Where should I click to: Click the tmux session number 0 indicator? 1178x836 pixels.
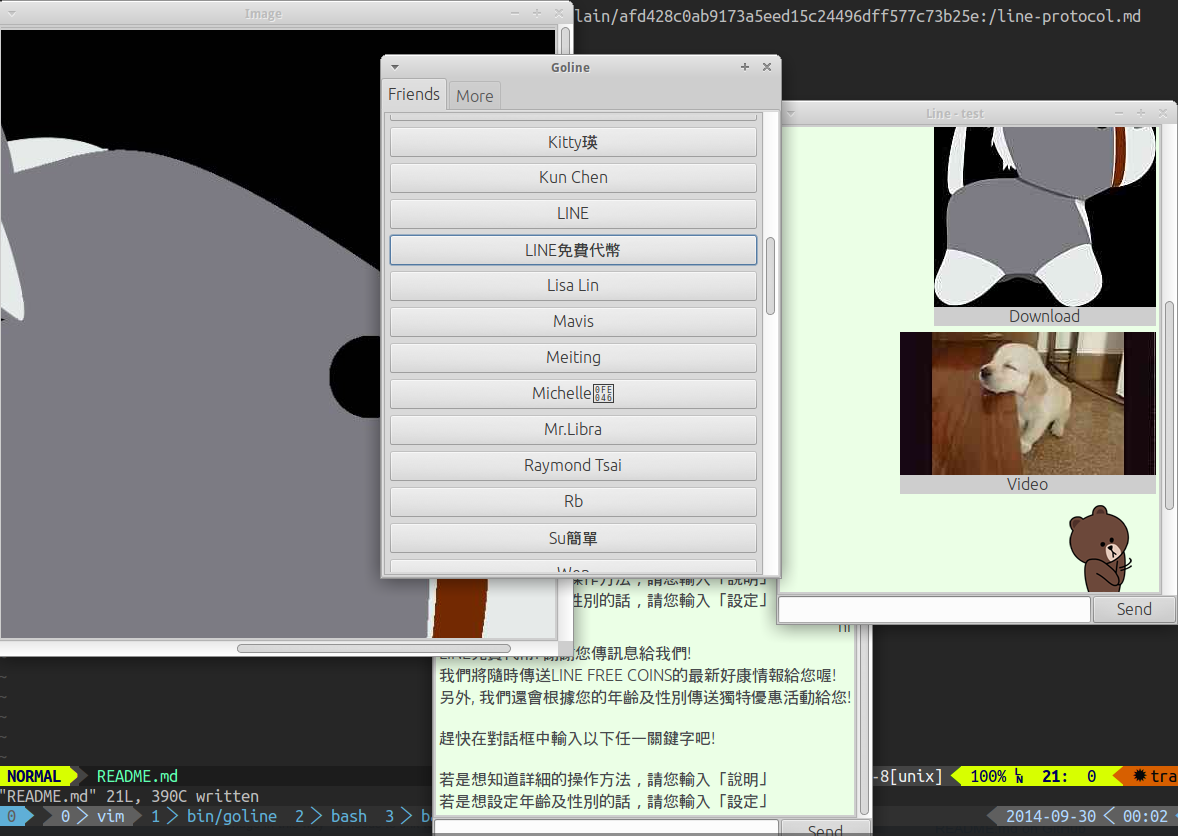point(11,816)
